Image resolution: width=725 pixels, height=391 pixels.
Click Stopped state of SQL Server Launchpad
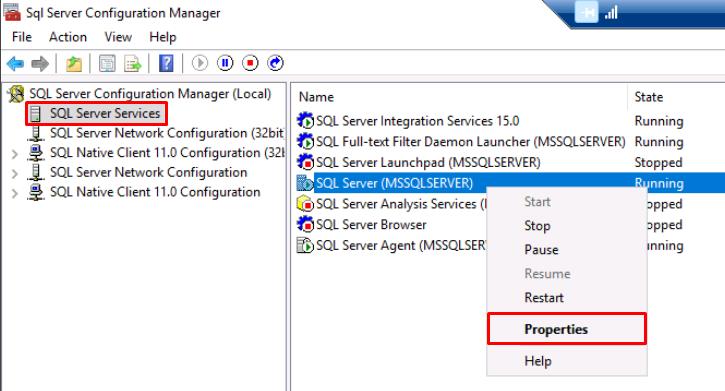[658, 163]
